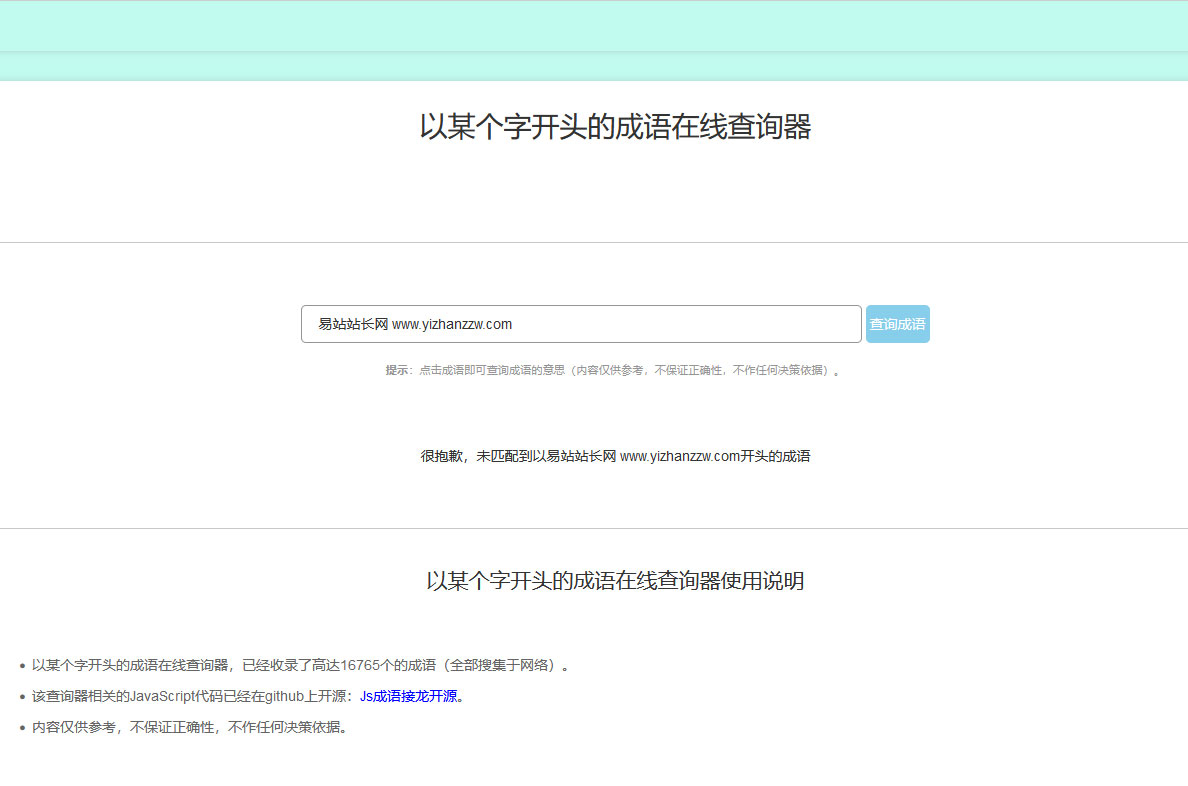Click the 查询成语 blue search button

point(897,323)
